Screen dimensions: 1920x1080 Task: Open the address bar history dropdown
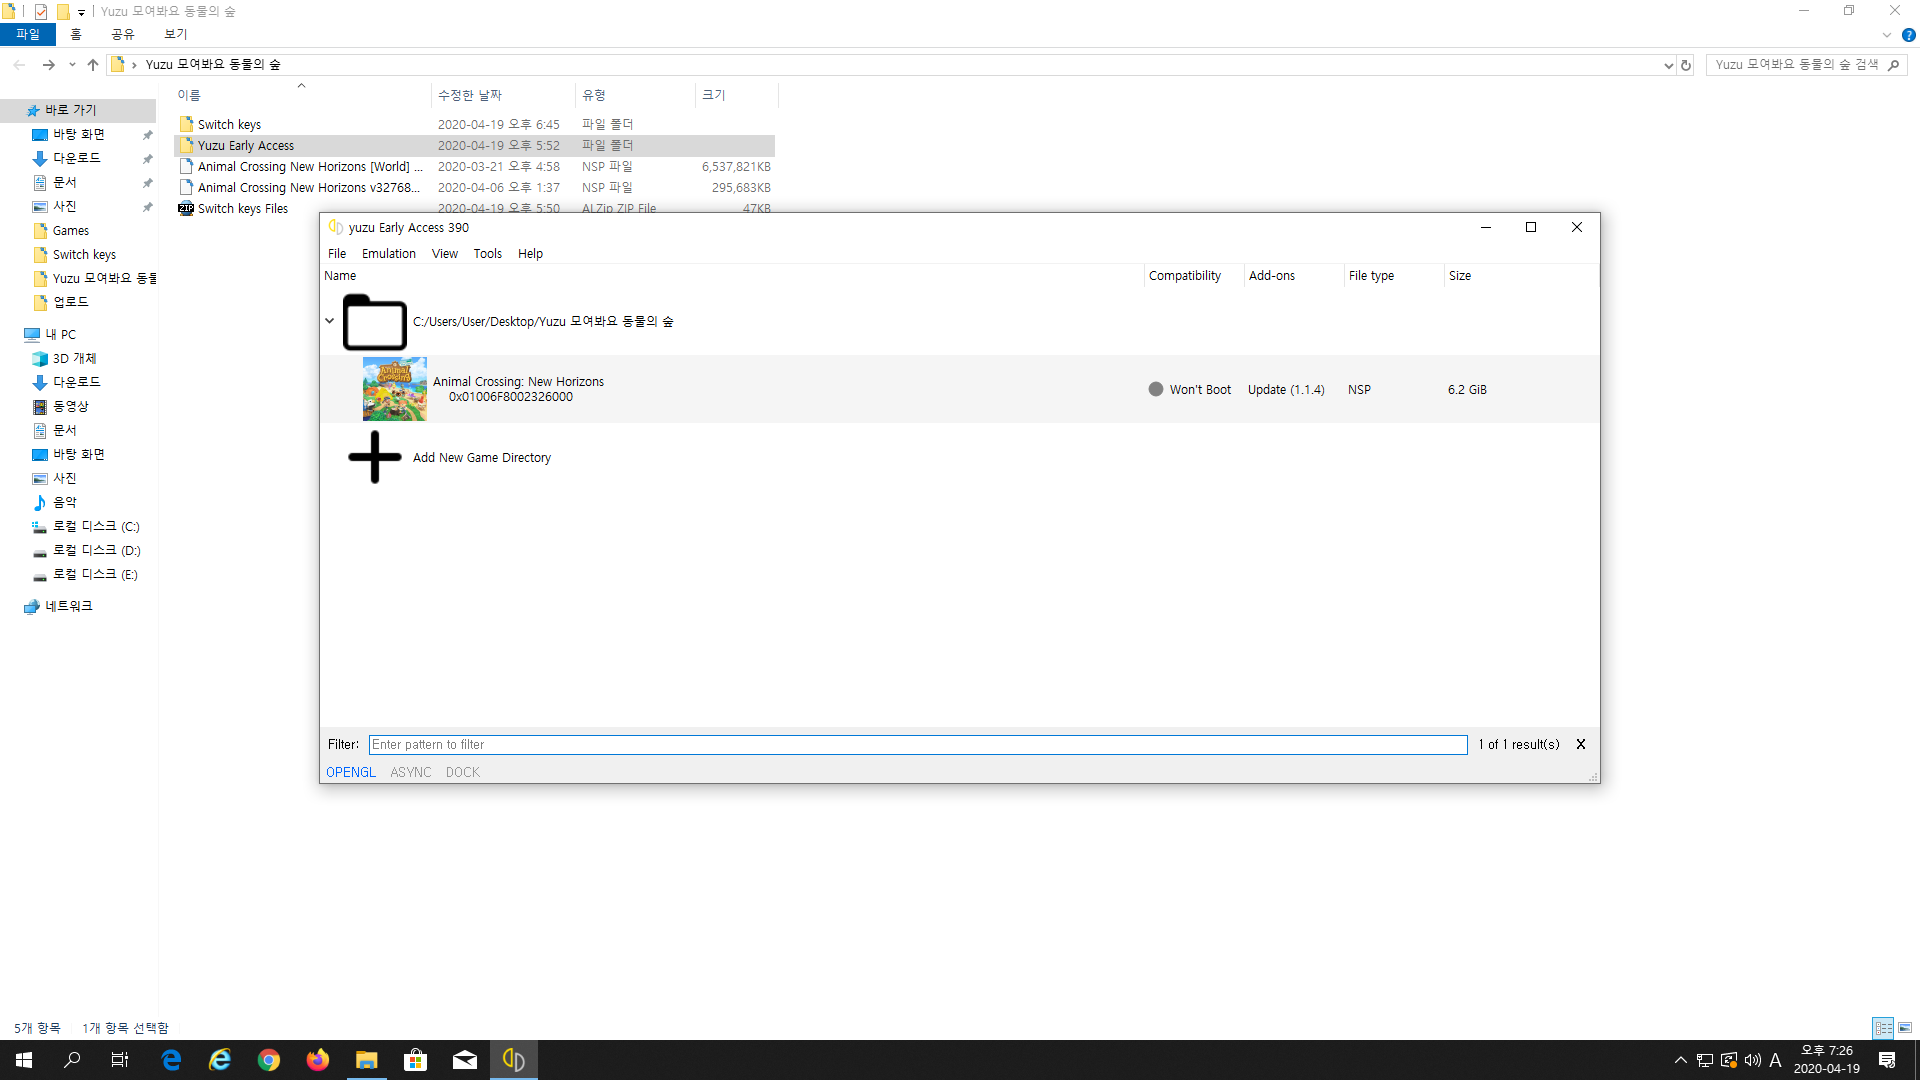(1668, 65)
